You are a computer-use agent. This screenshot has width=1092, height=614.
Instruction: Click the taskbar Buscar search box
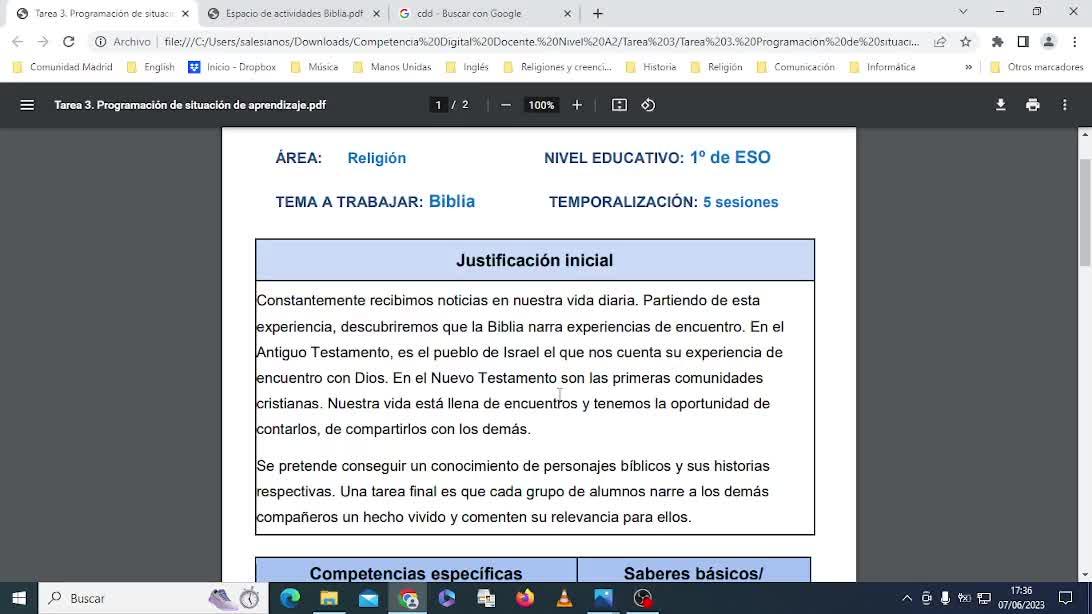click(x=153, y=598)
